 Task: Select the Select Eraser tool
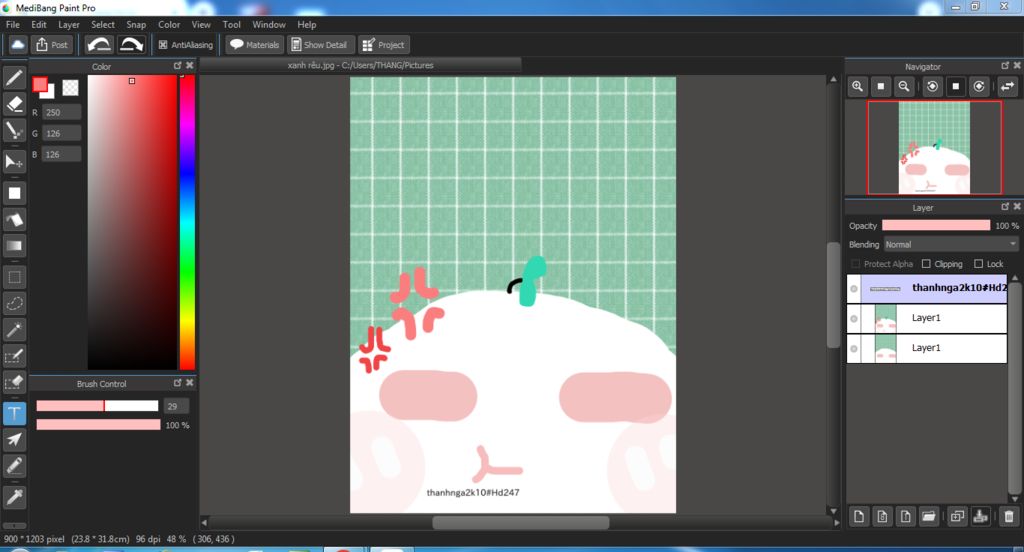(x=14, y=382)
